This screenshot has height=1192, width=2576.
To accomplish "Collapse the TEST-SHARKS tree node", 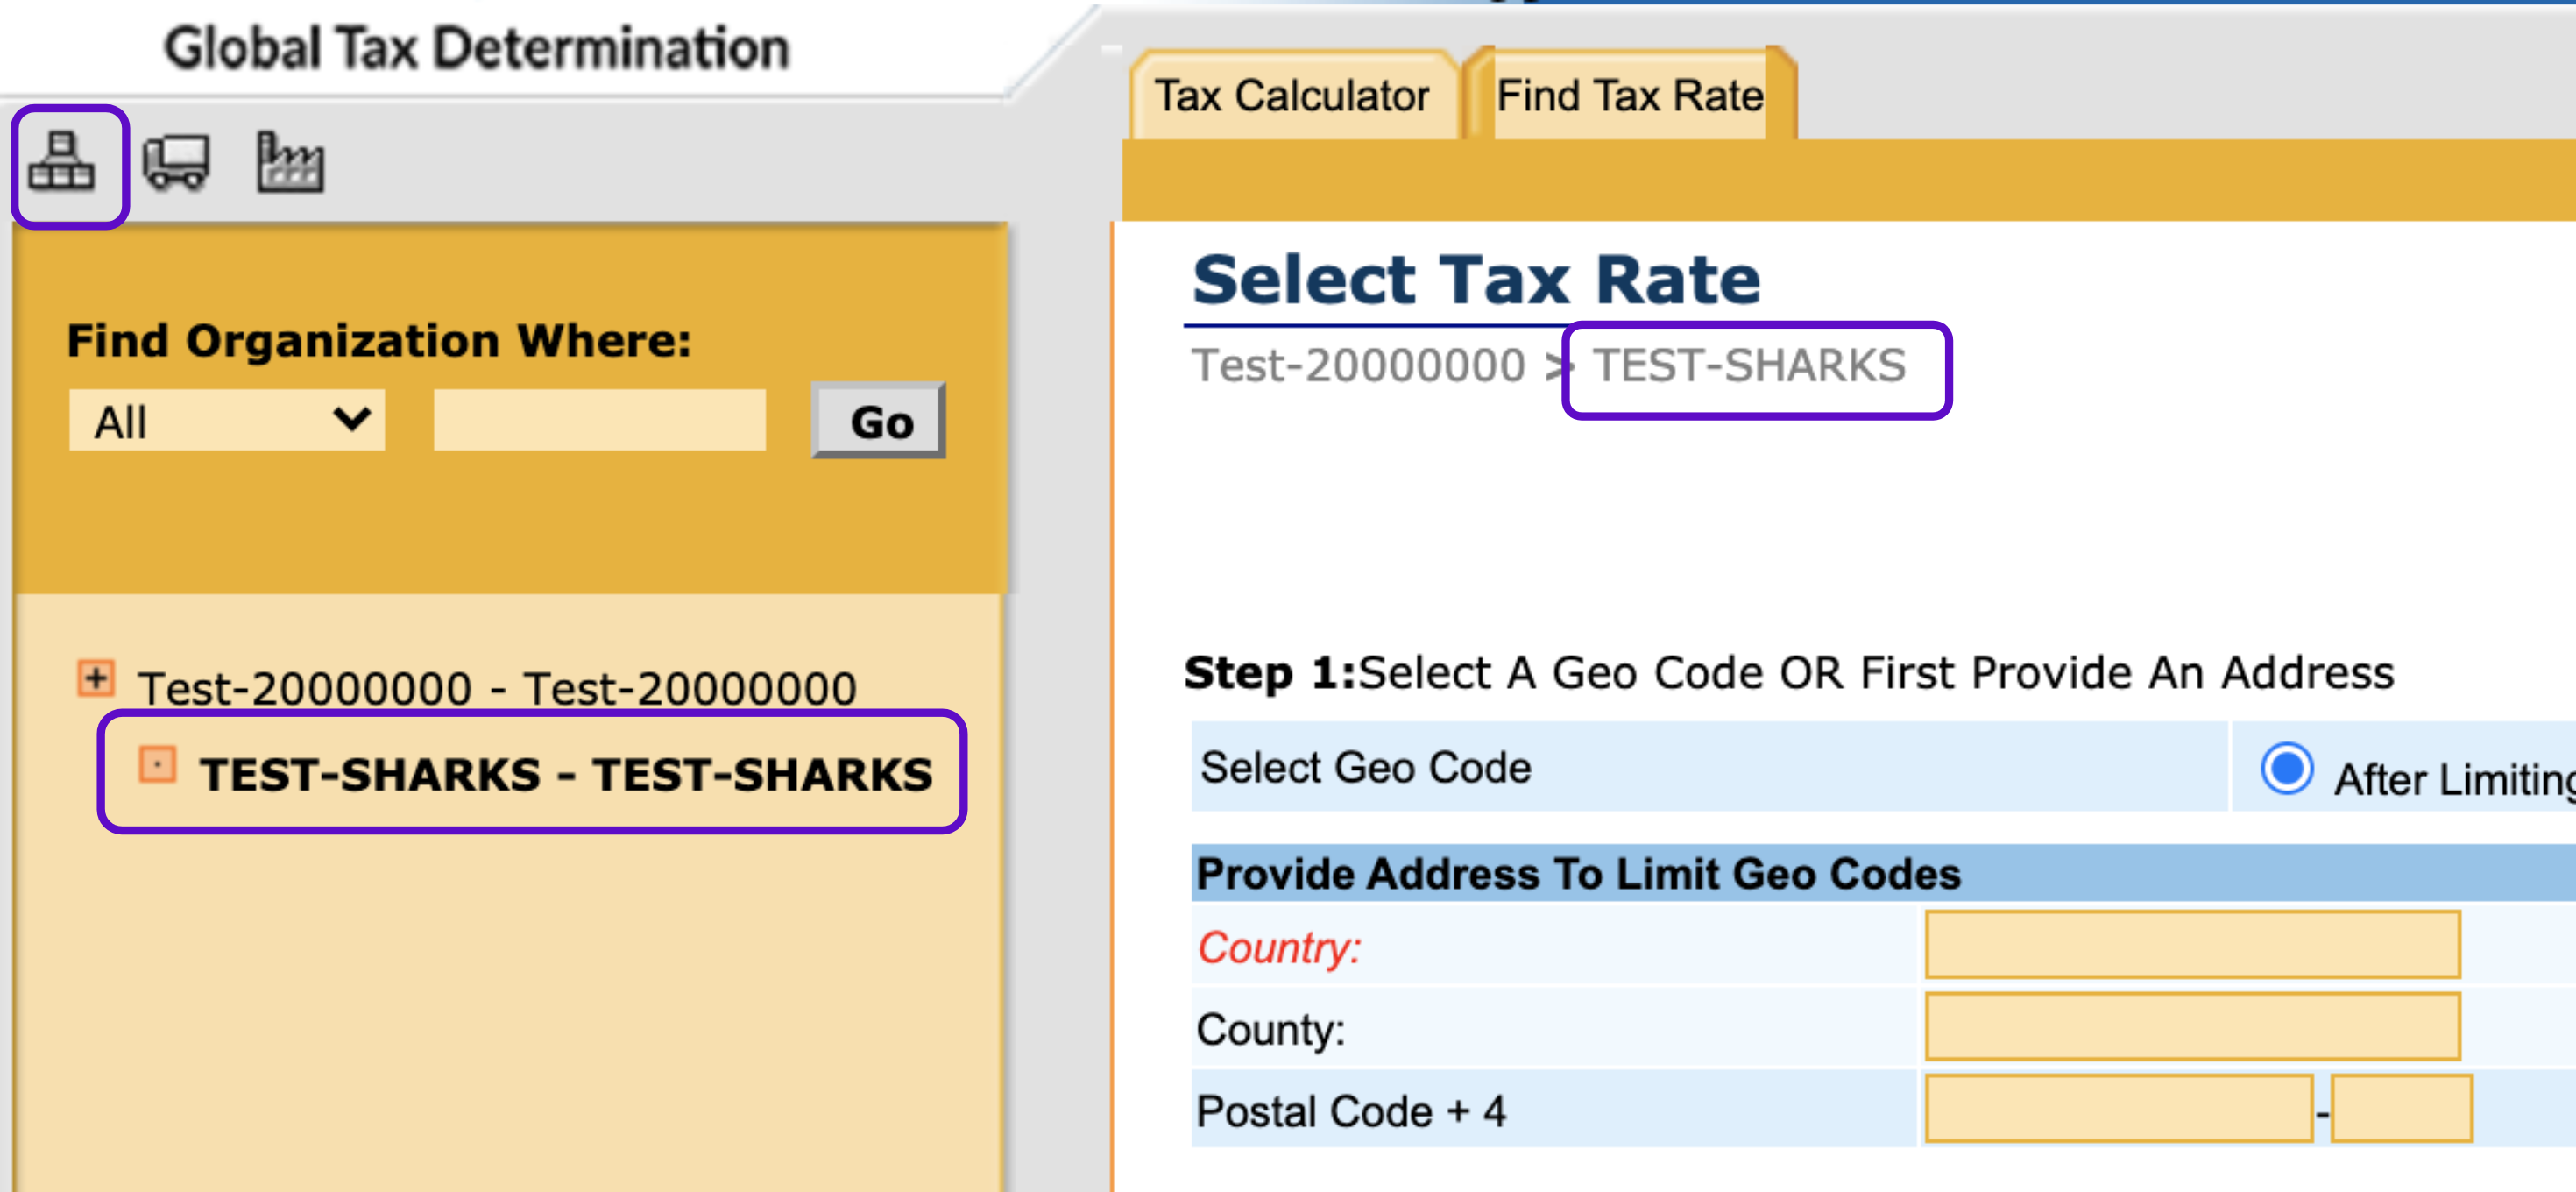I will pos(157,765).
